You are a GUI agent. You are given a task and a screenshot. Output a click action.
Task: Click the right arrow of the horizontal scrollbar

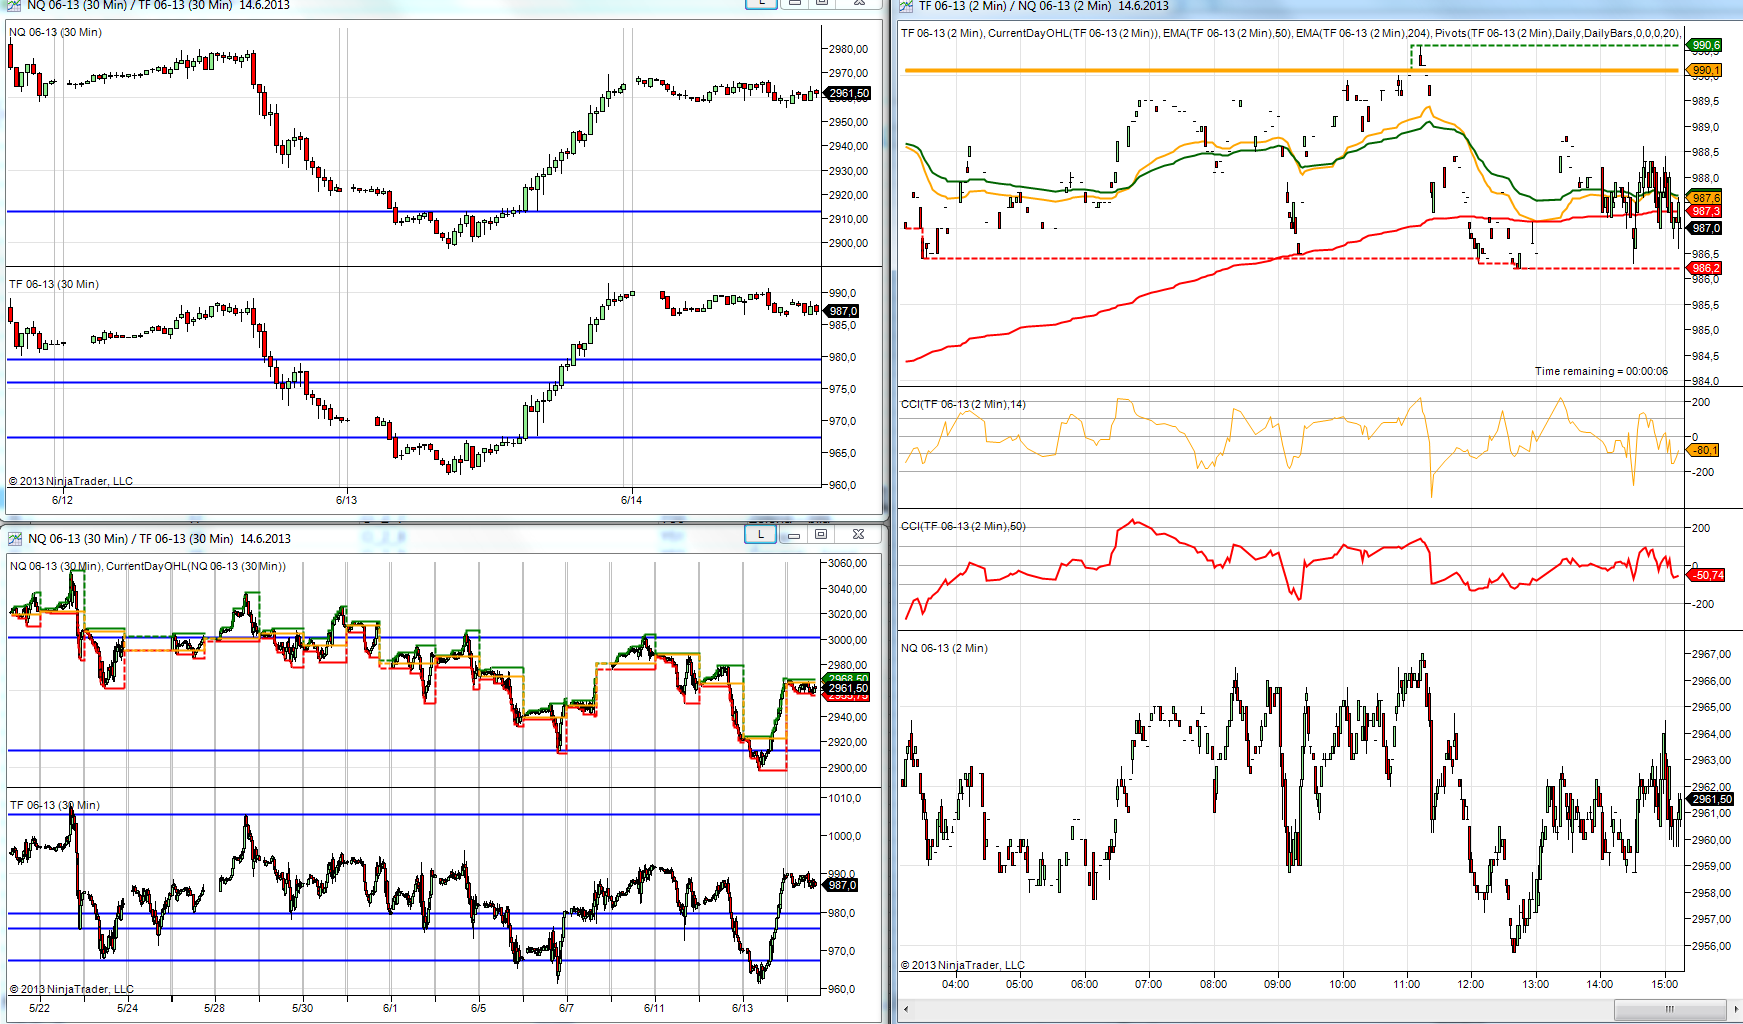click(1735, 1009)
